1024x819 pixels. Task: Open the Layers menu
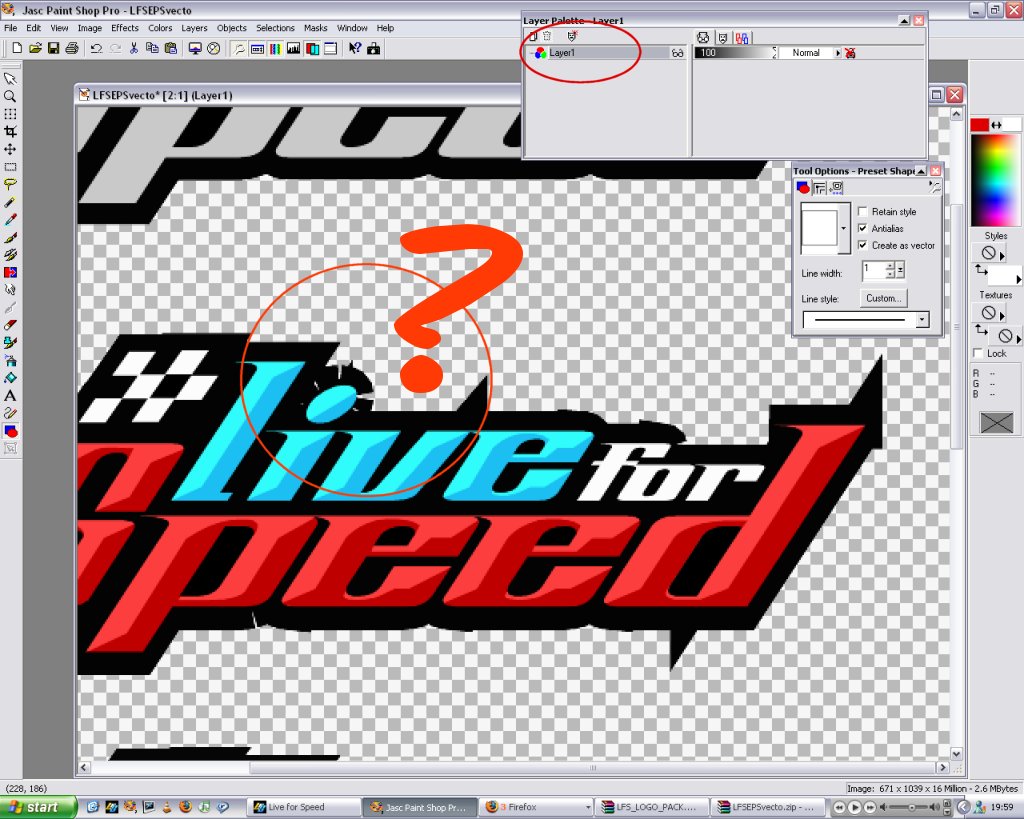pos(194,28)
